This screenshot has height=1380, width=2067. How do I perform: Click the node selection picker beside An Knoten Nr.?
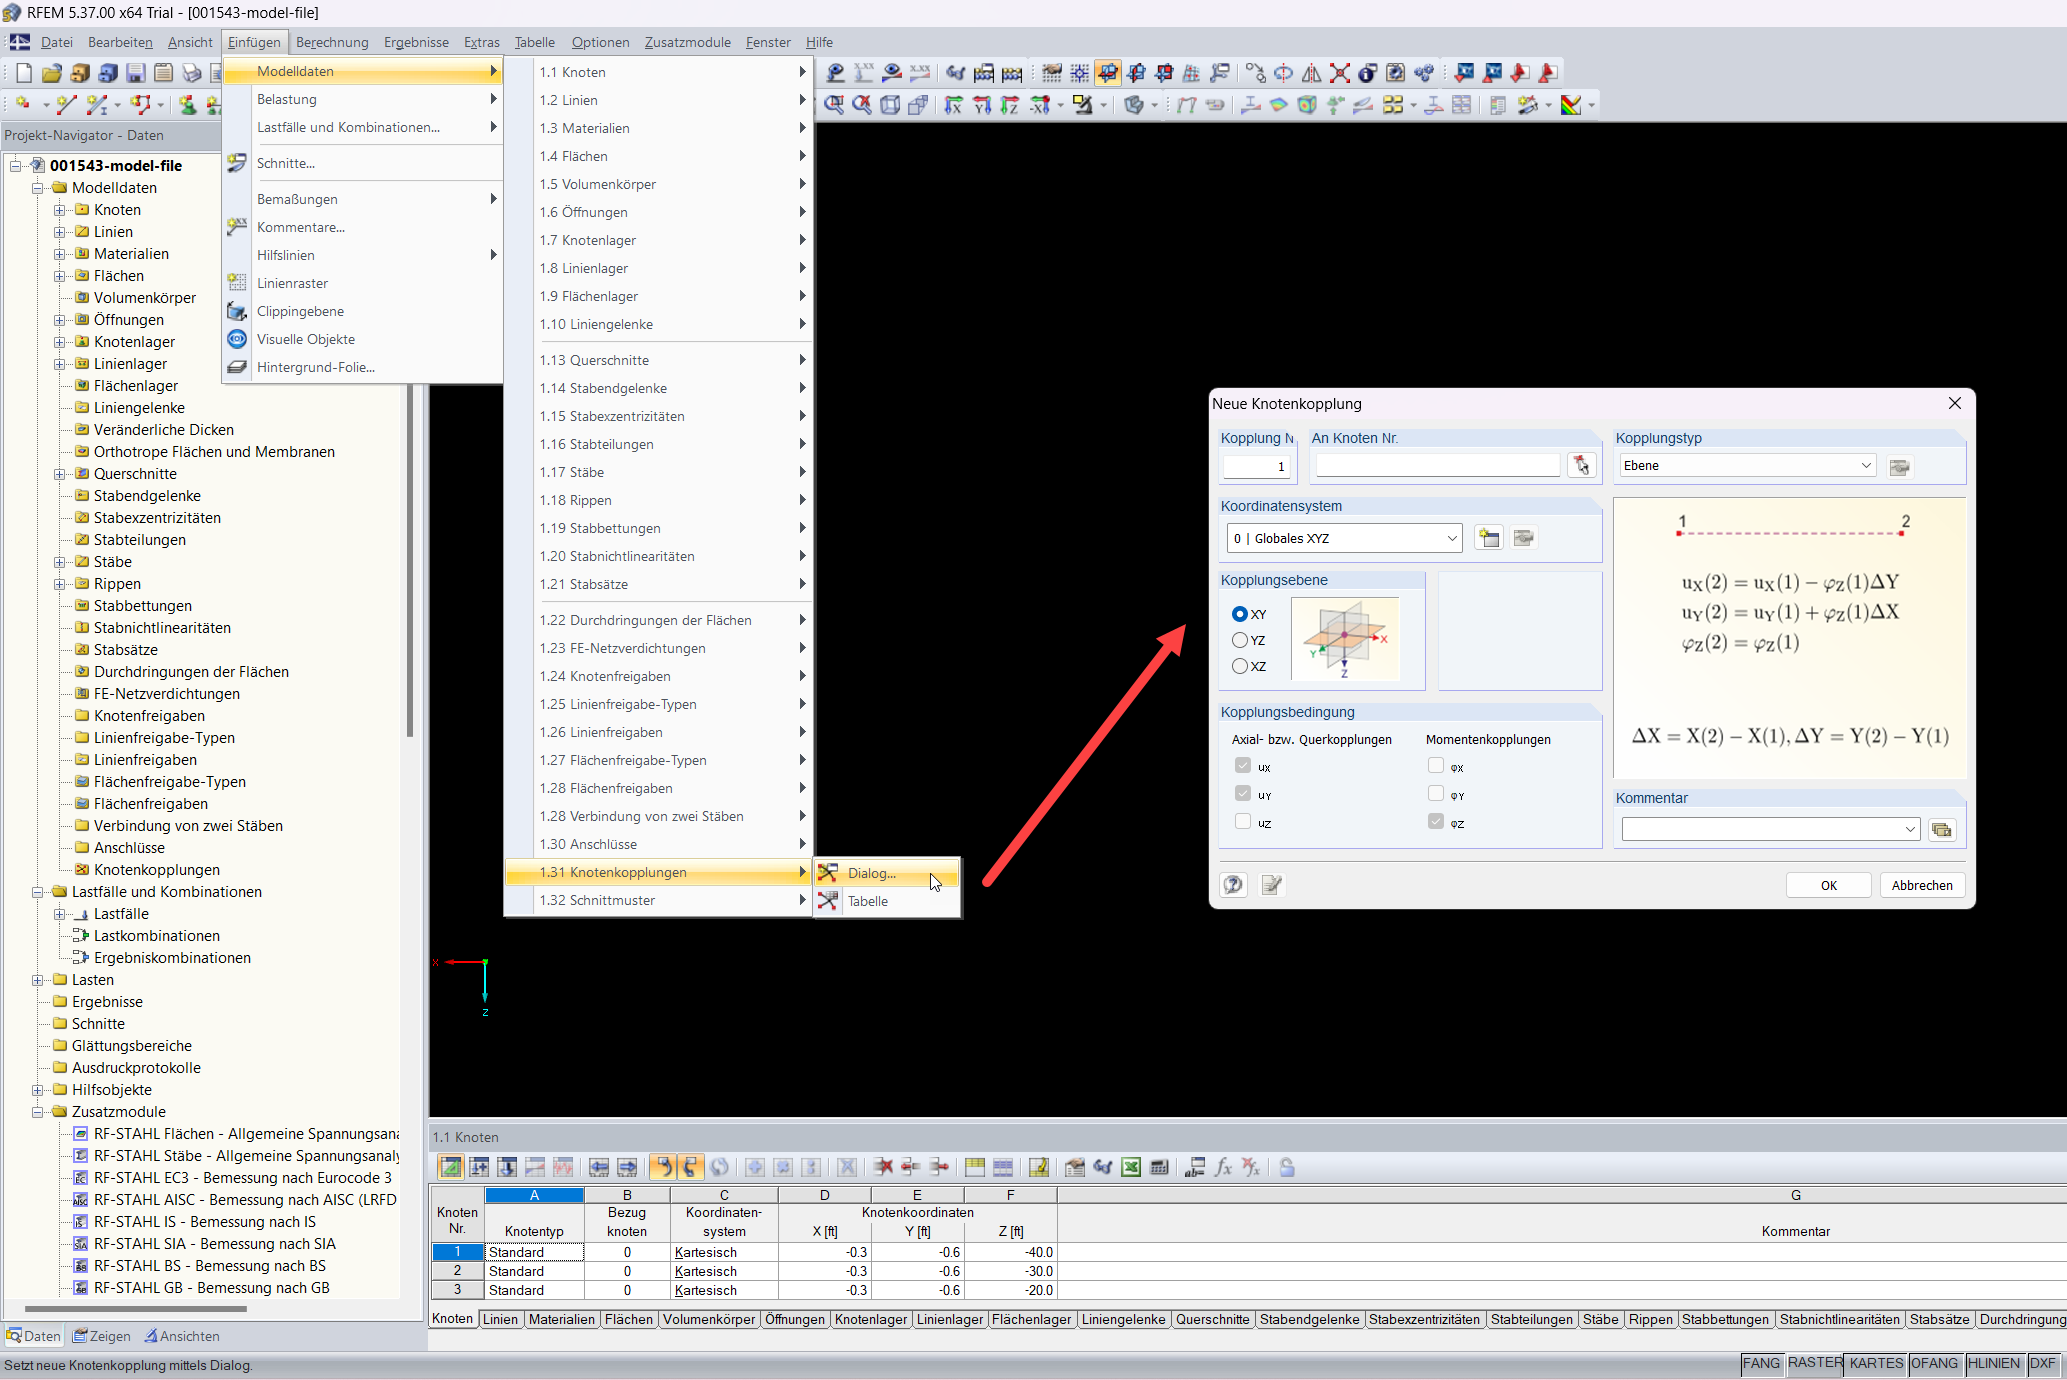click(x=1582, y=464)
